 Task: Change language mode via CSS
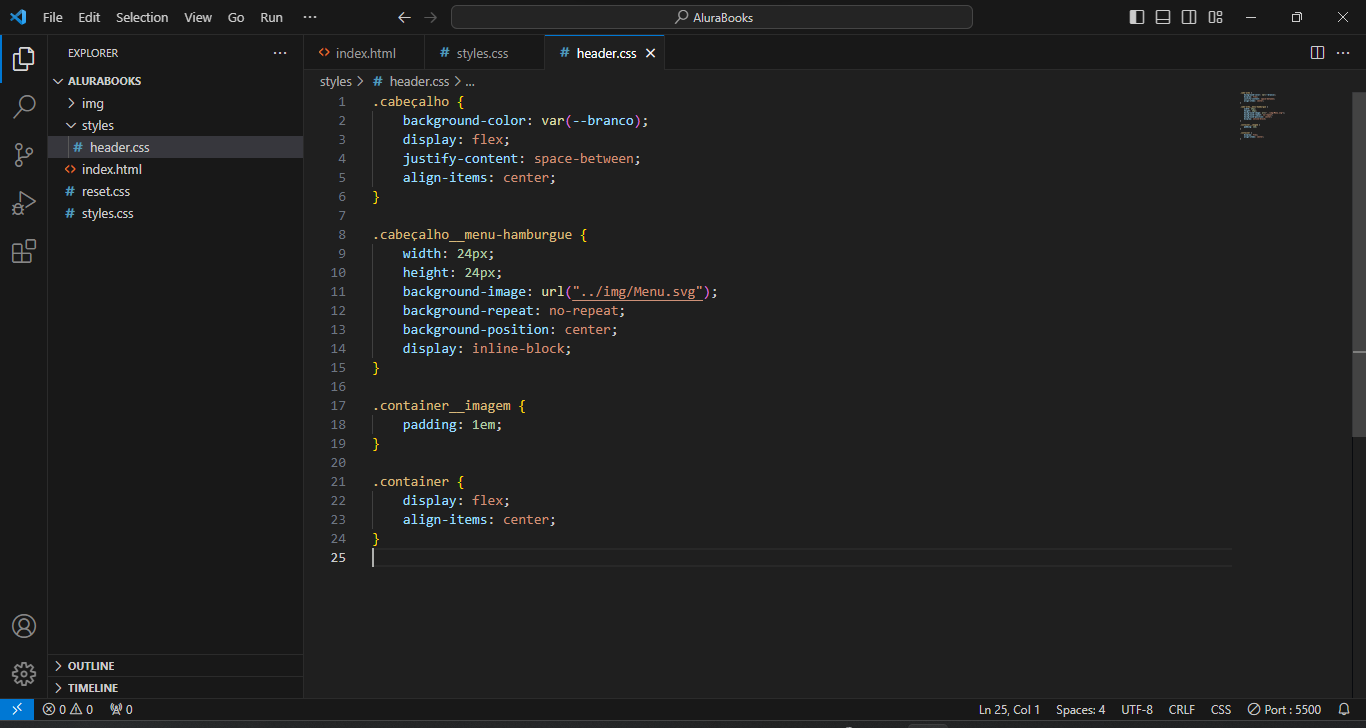click(x=1221, y=709)
